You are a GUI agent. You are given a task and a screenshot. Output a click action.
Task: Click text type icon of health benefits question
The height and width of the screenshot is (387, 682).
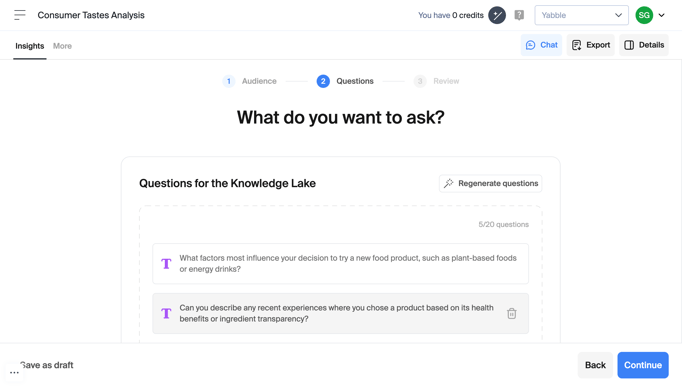pyautogui.click(x=166, y=313)
